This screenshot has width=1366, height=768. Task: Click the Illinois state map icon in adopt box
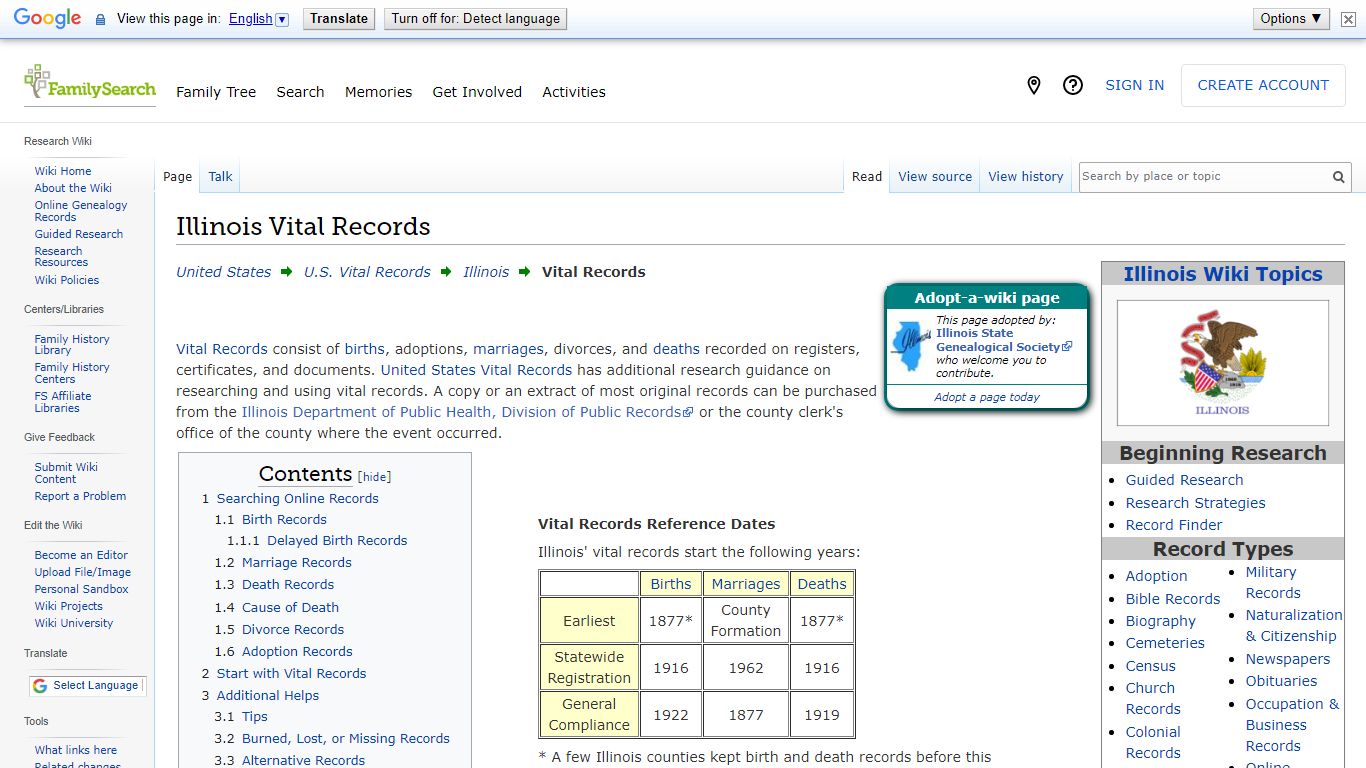pyautogui.click(x=910, y=346)
